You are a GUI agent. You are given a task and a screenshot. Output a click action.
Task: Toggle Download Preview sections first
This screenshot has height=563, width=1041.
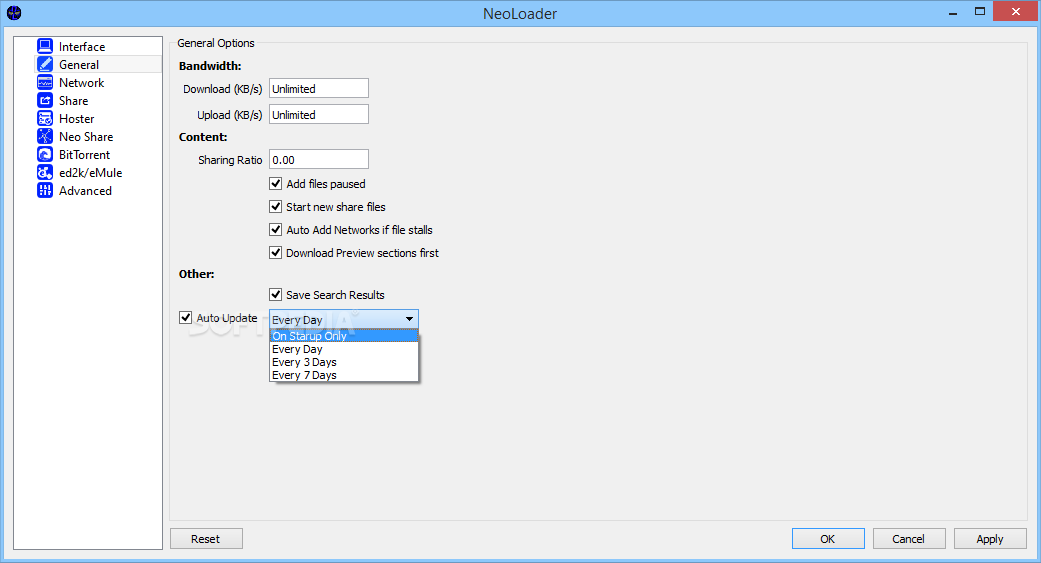[x=276, y=252]
